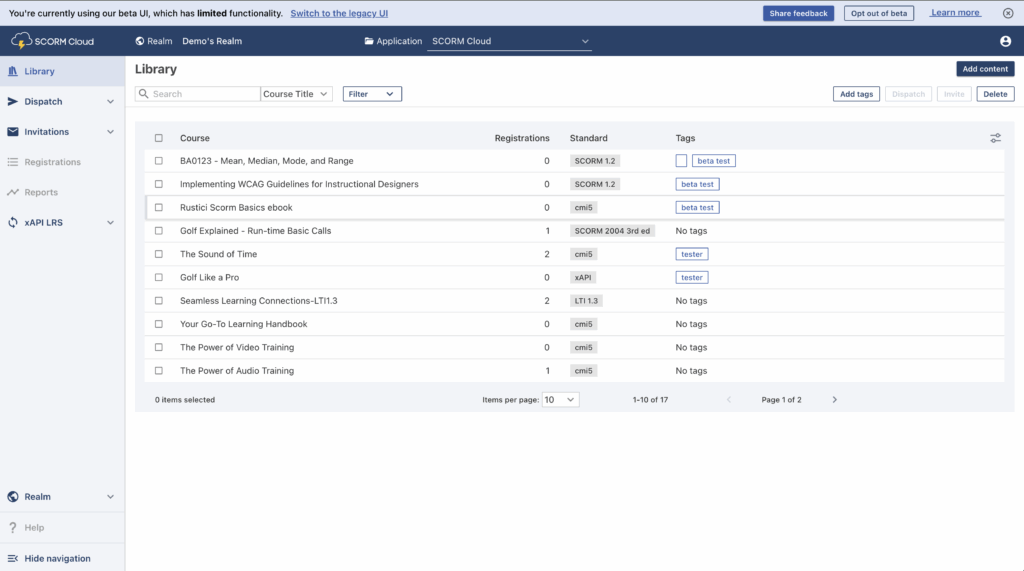The image size is (1024, 571).
Task: Check The Power of Video Training row
Action: [159, 348]
